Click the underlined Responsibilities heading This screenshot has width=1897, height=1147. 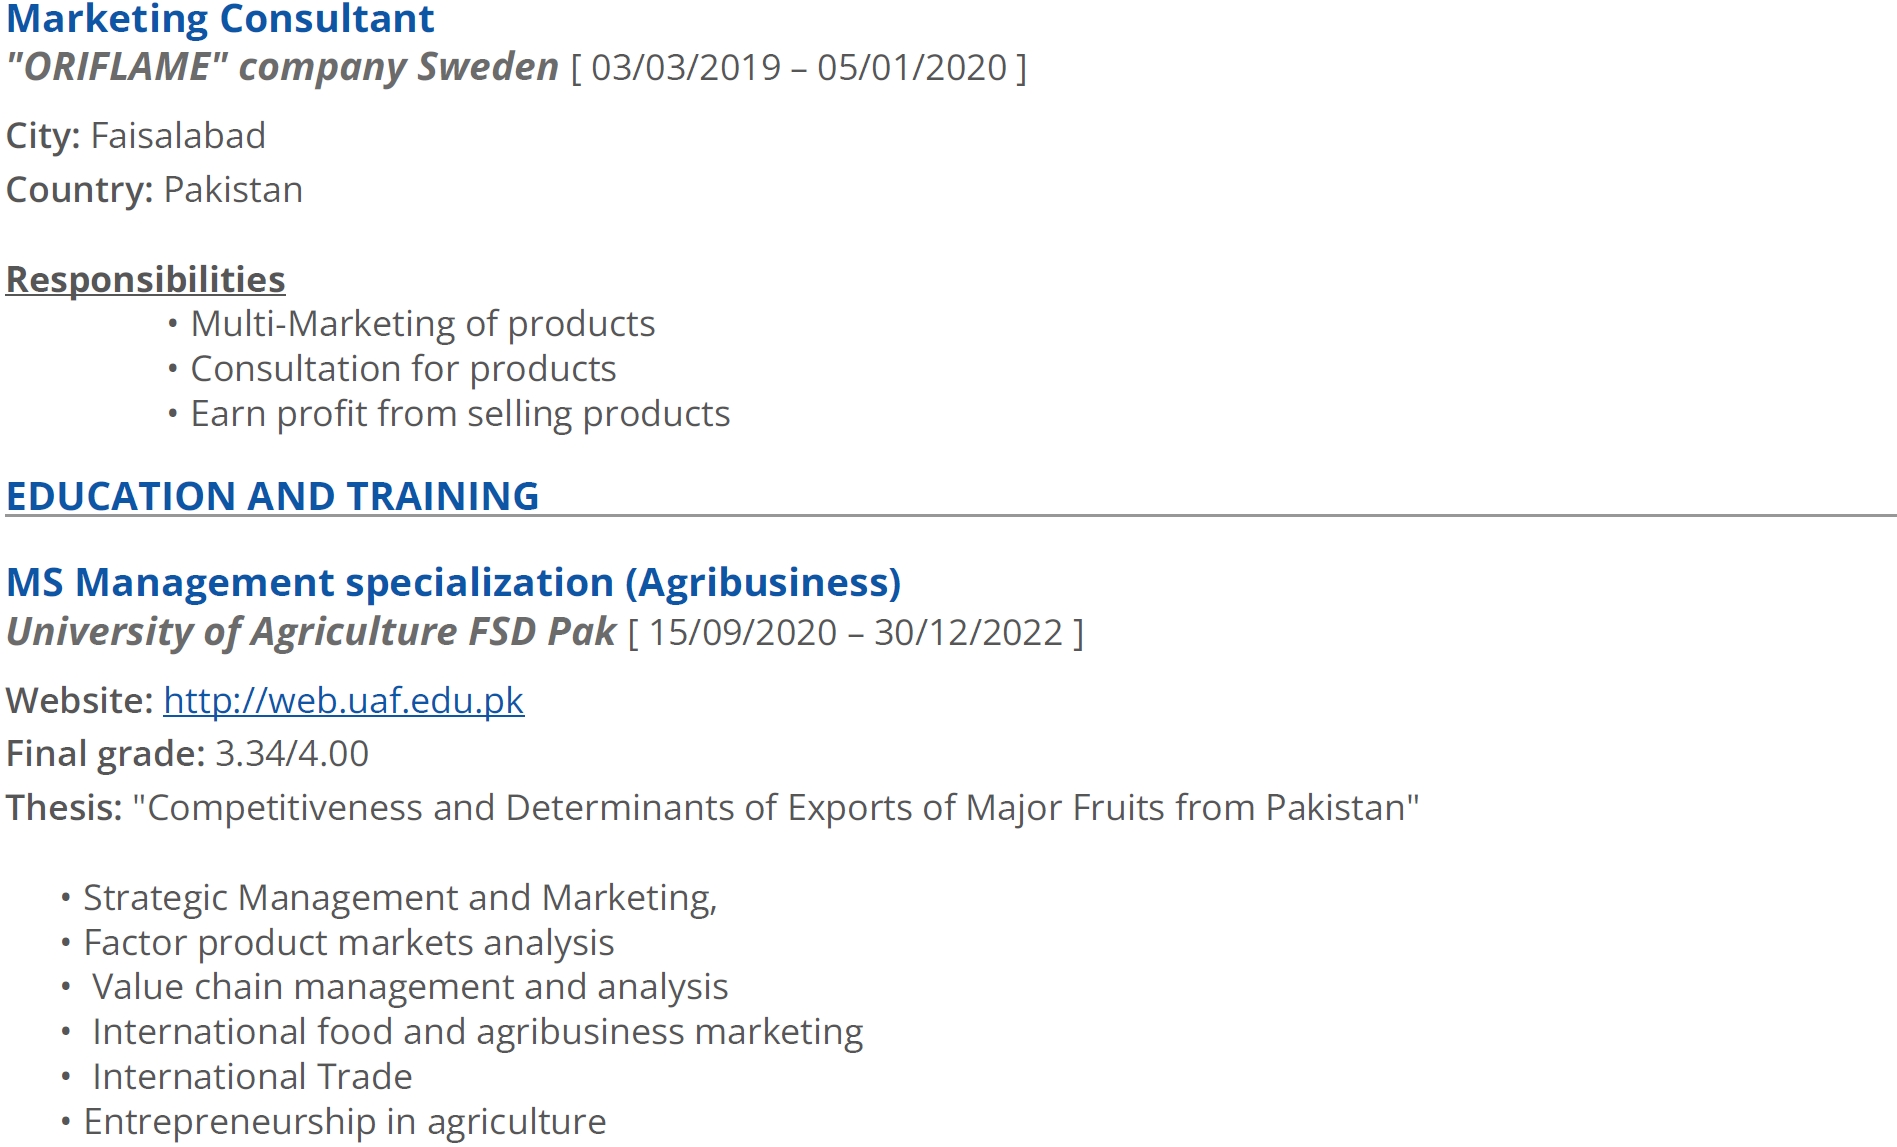(x=146, y=280)
